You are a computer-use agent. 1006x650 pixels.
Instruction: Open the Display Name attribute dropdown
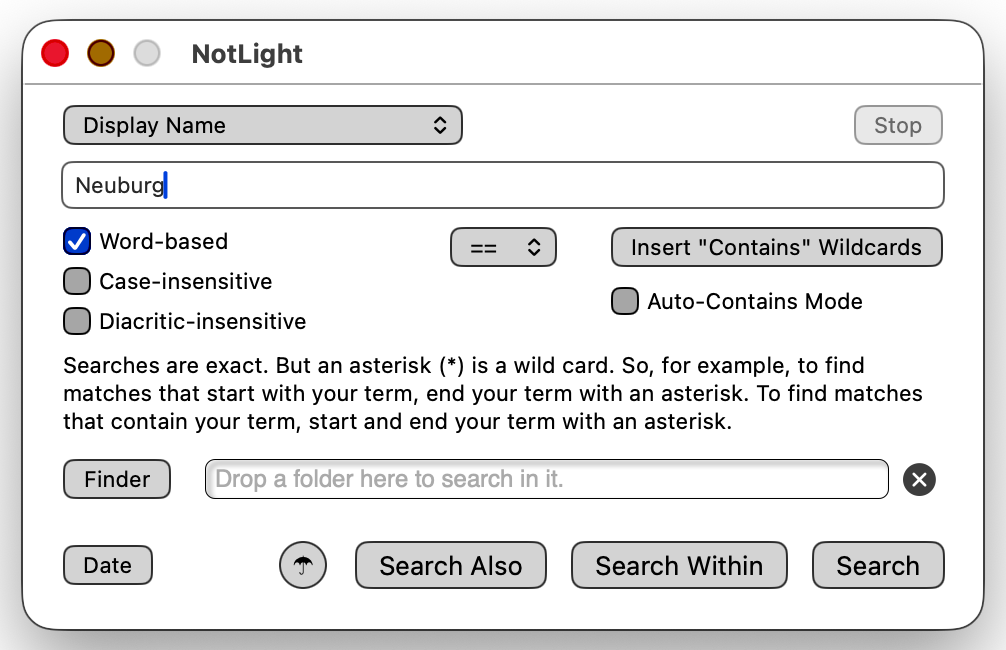pyautogui.click(x=262, y=126)
